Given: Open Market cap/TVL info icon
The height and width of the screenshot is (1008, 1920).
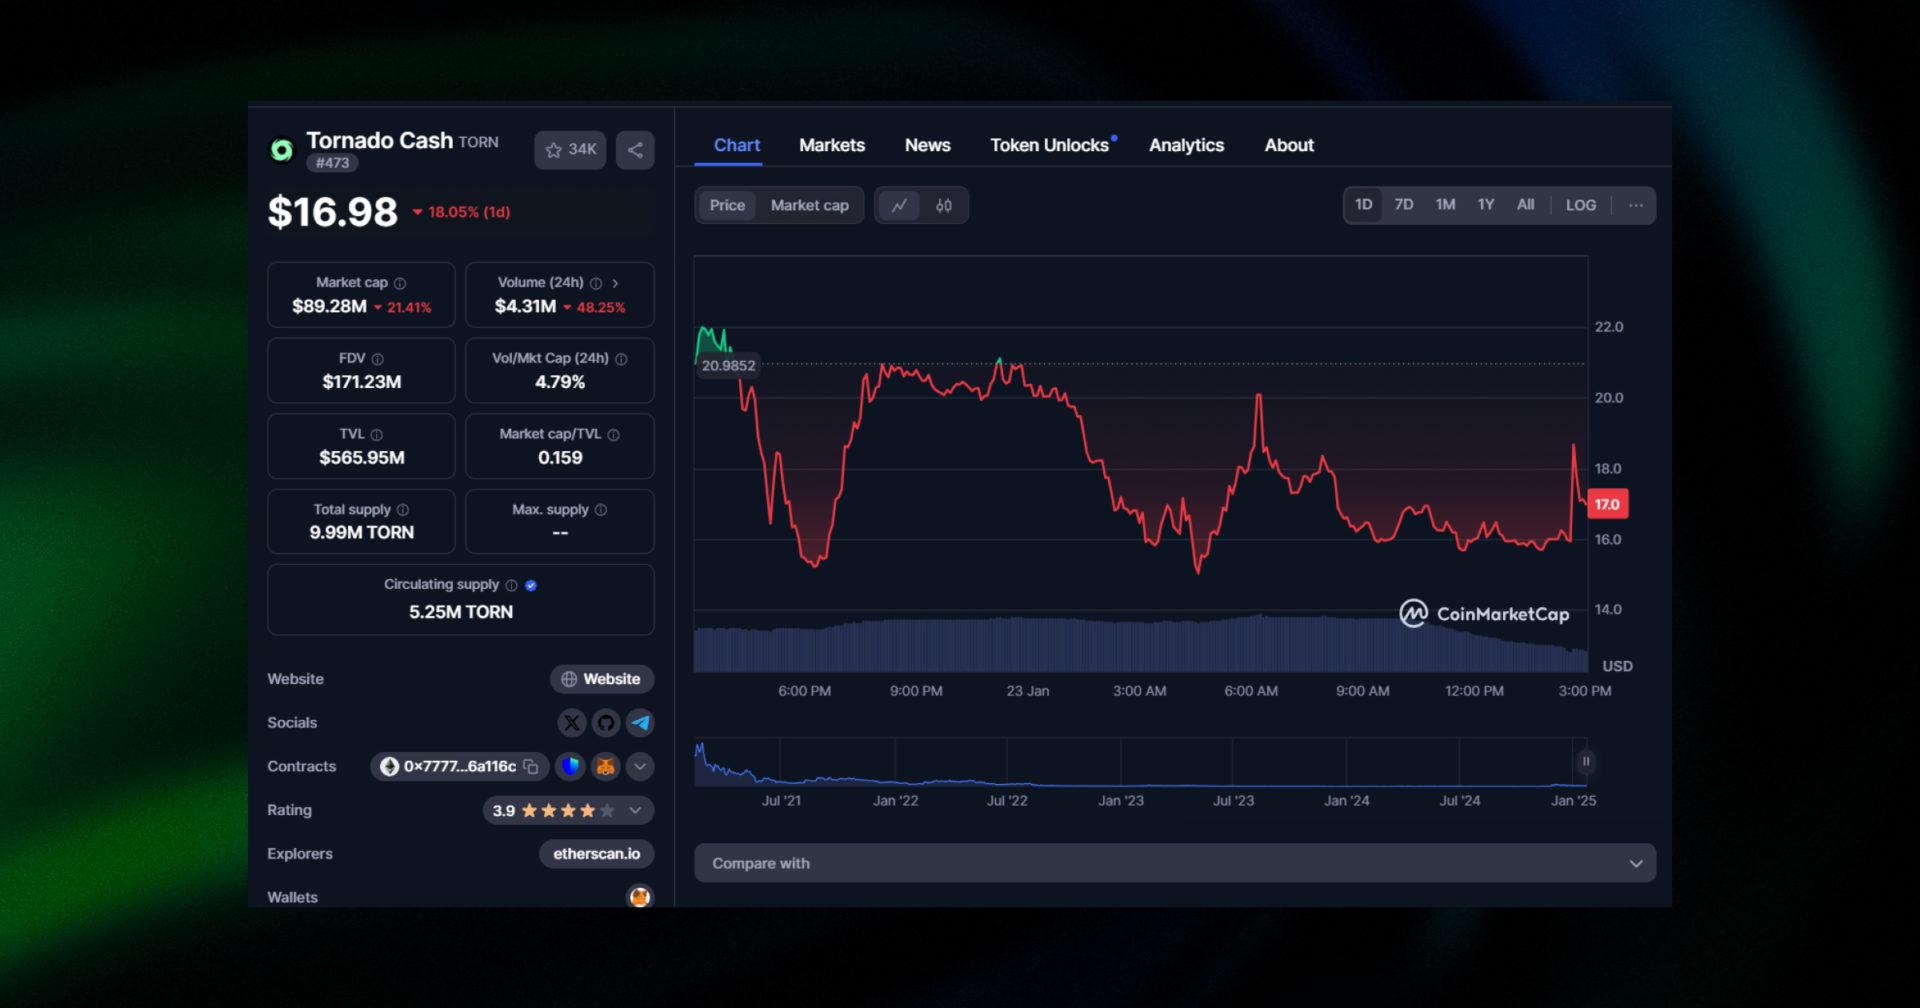Looking at the screenshot, I should point(614,435).
